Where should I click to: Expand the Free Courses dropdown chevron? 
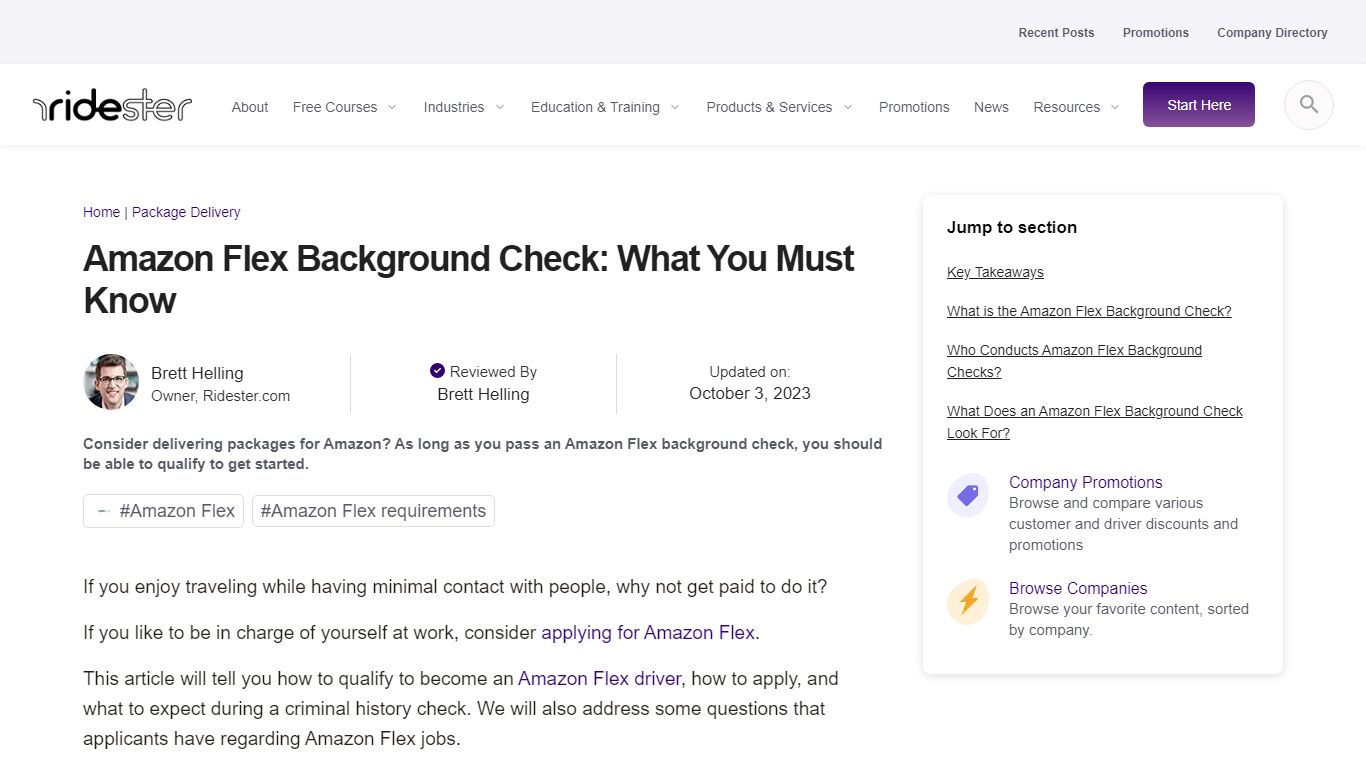pyautogui.click(x=391, y=107)
